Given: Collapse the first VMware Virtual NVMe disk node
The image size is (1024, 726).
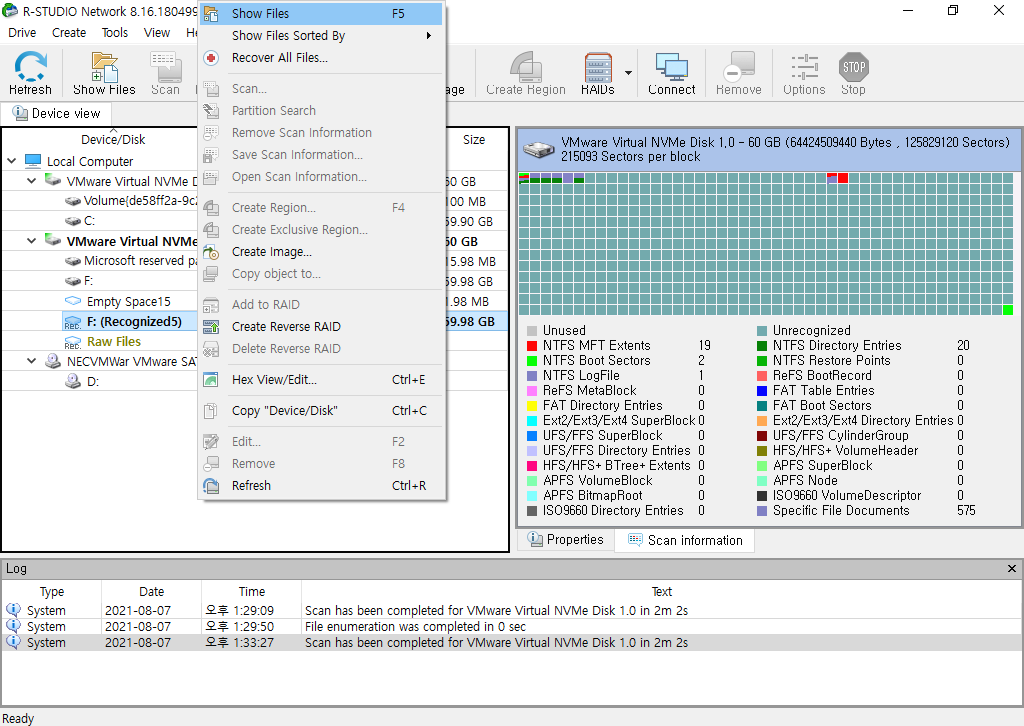Looking at the screenshot, I should coord(31,181).
